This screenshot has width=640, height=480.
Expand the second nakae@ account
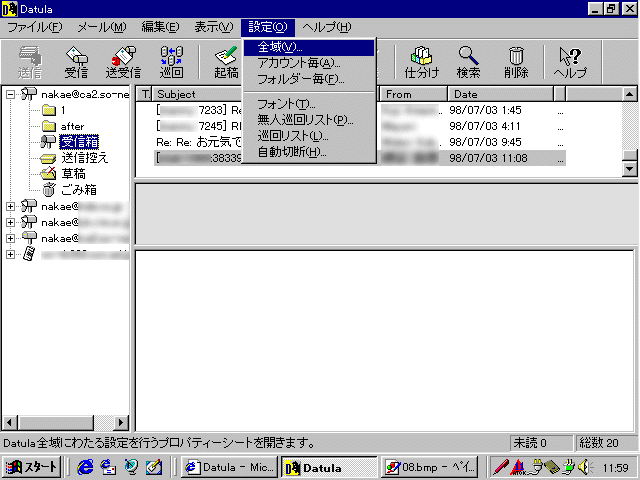point(11,207)
